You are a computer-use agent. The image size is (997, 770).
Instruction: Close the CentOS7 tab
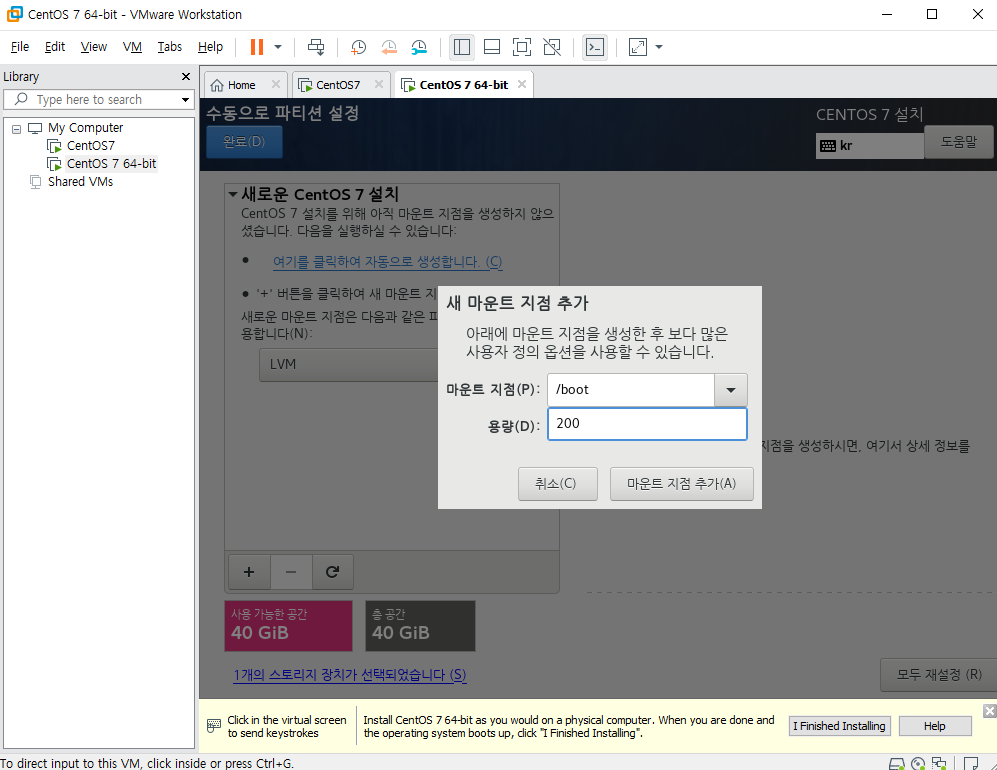point(379,84)
